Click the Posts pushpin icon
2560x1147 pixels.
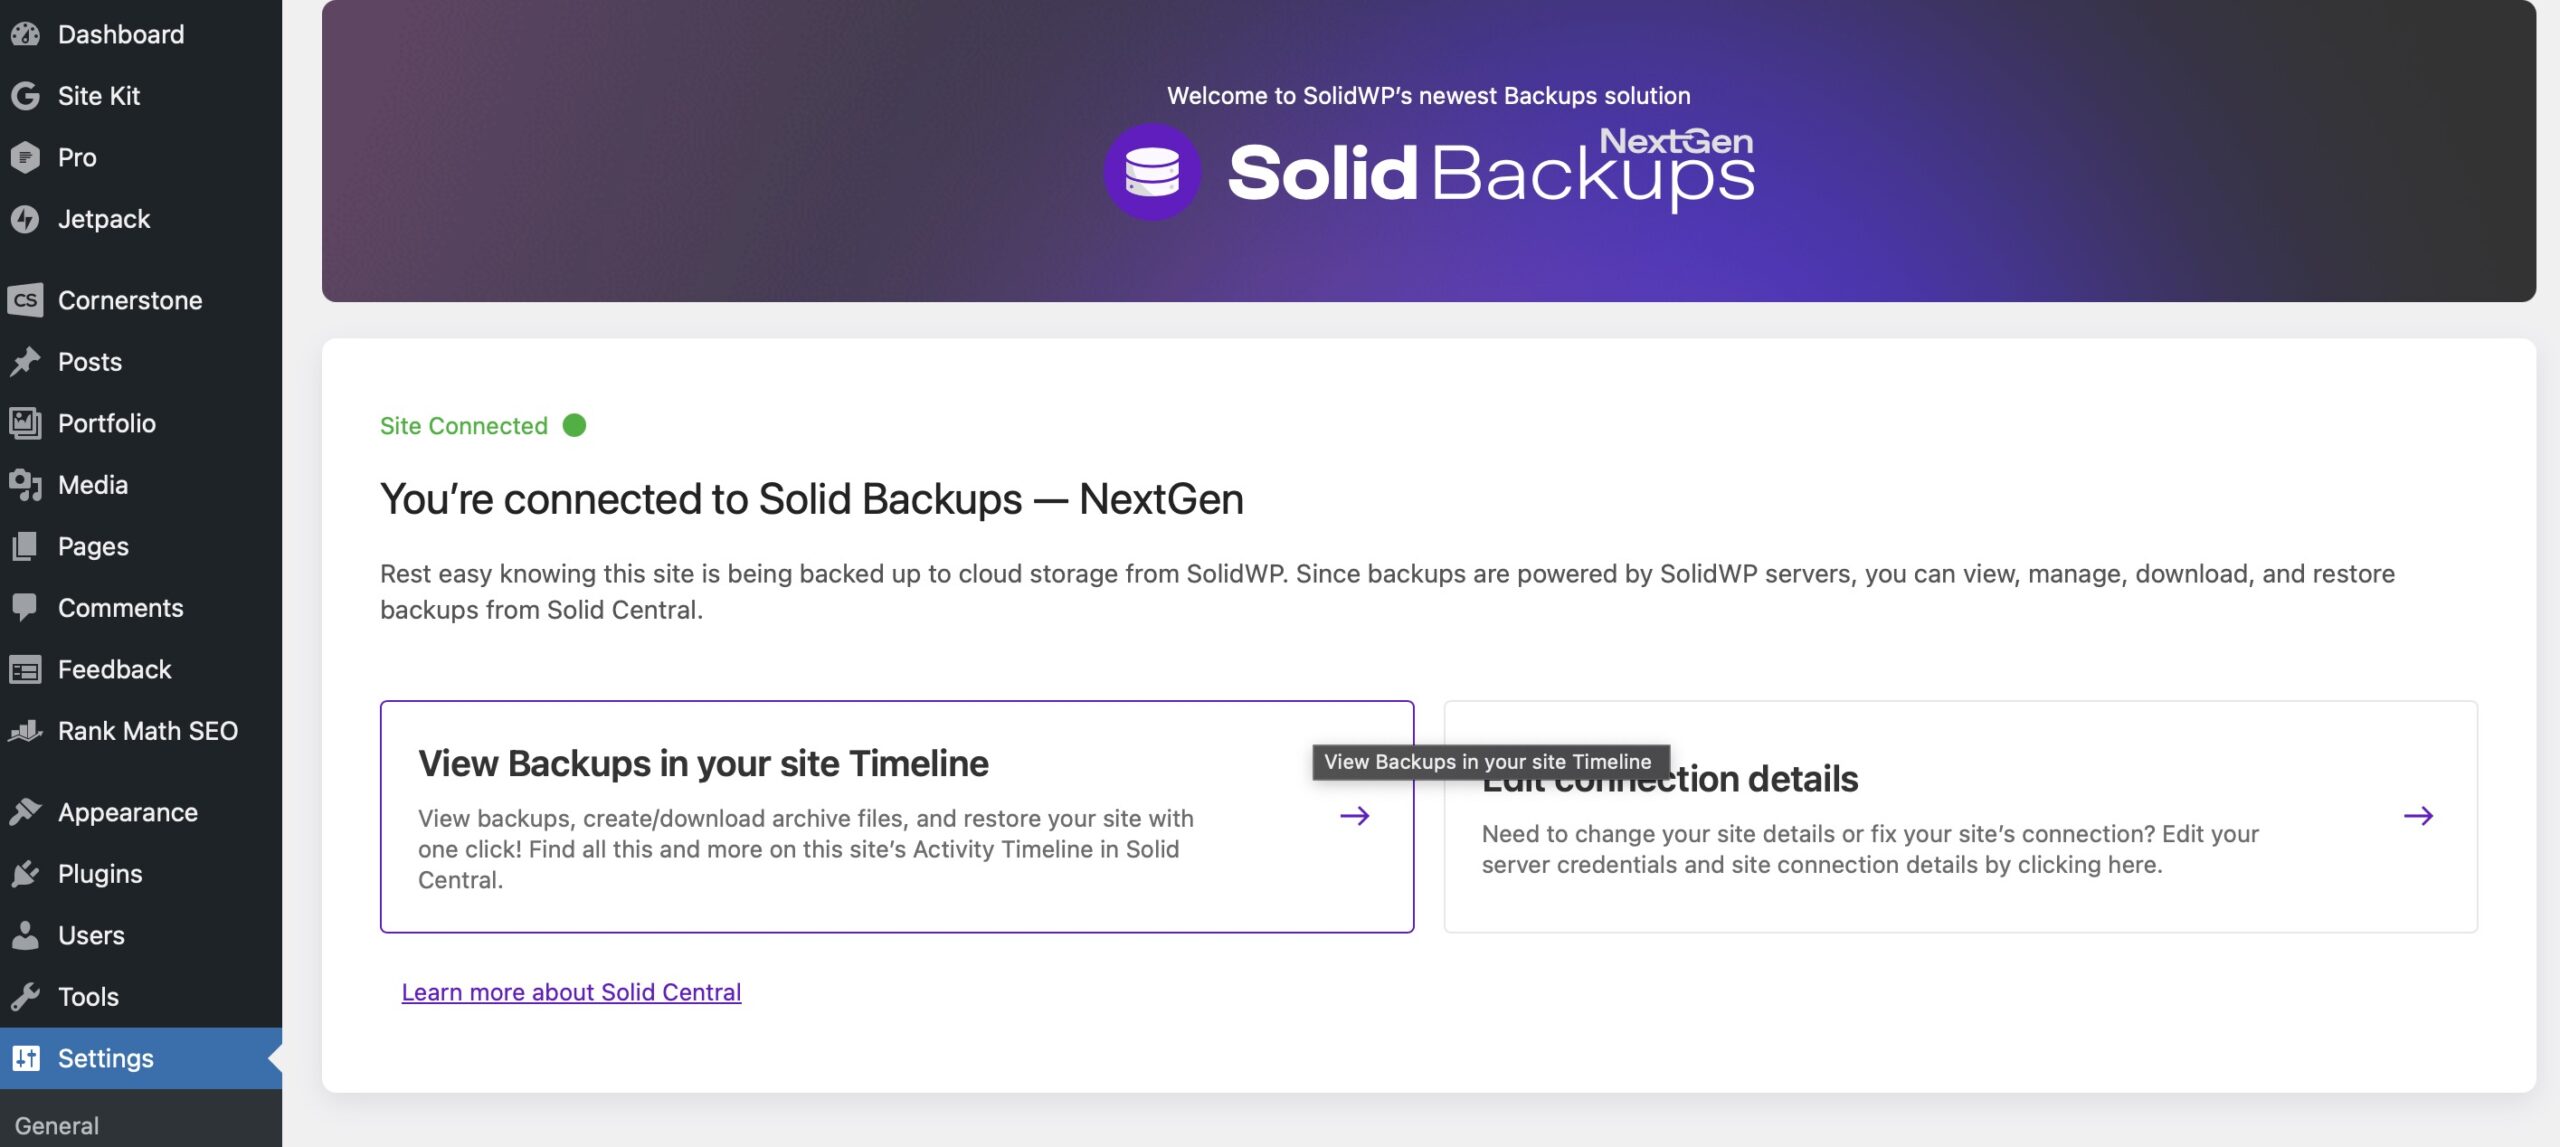click(x=25, y=362)
